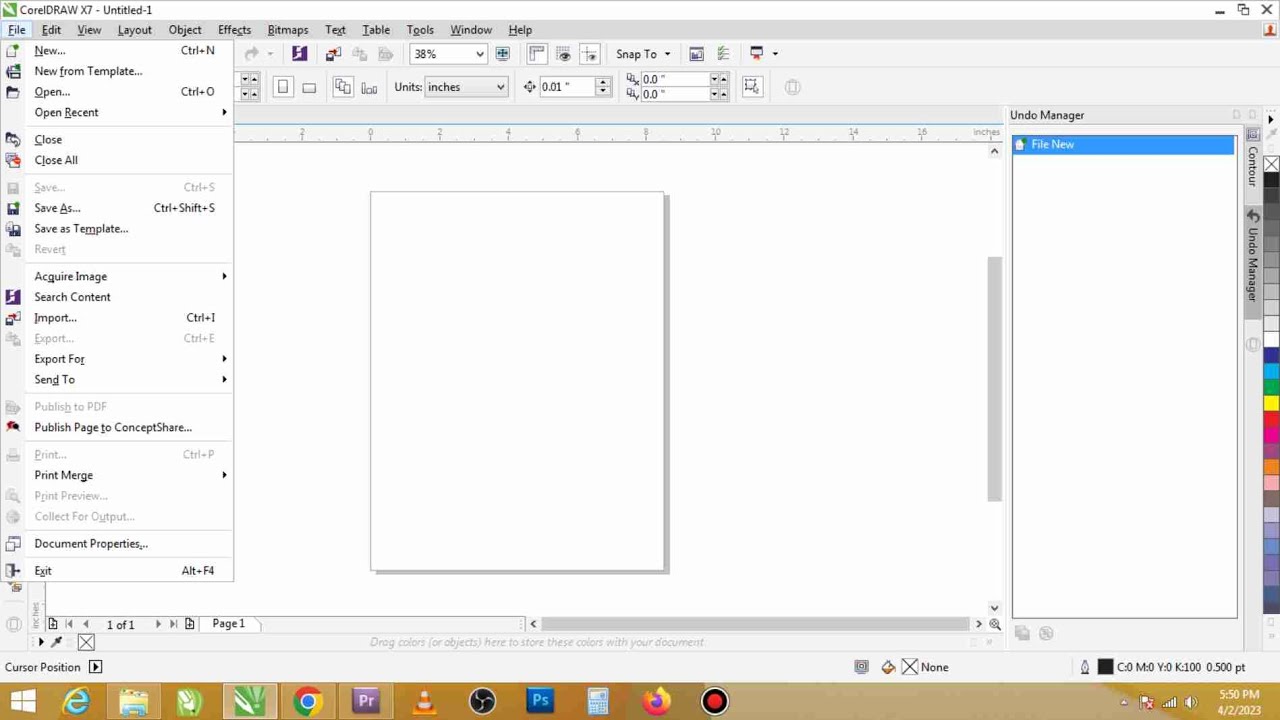
Task: Click the Import icon in the toolbar
Action: pos(333,54)
